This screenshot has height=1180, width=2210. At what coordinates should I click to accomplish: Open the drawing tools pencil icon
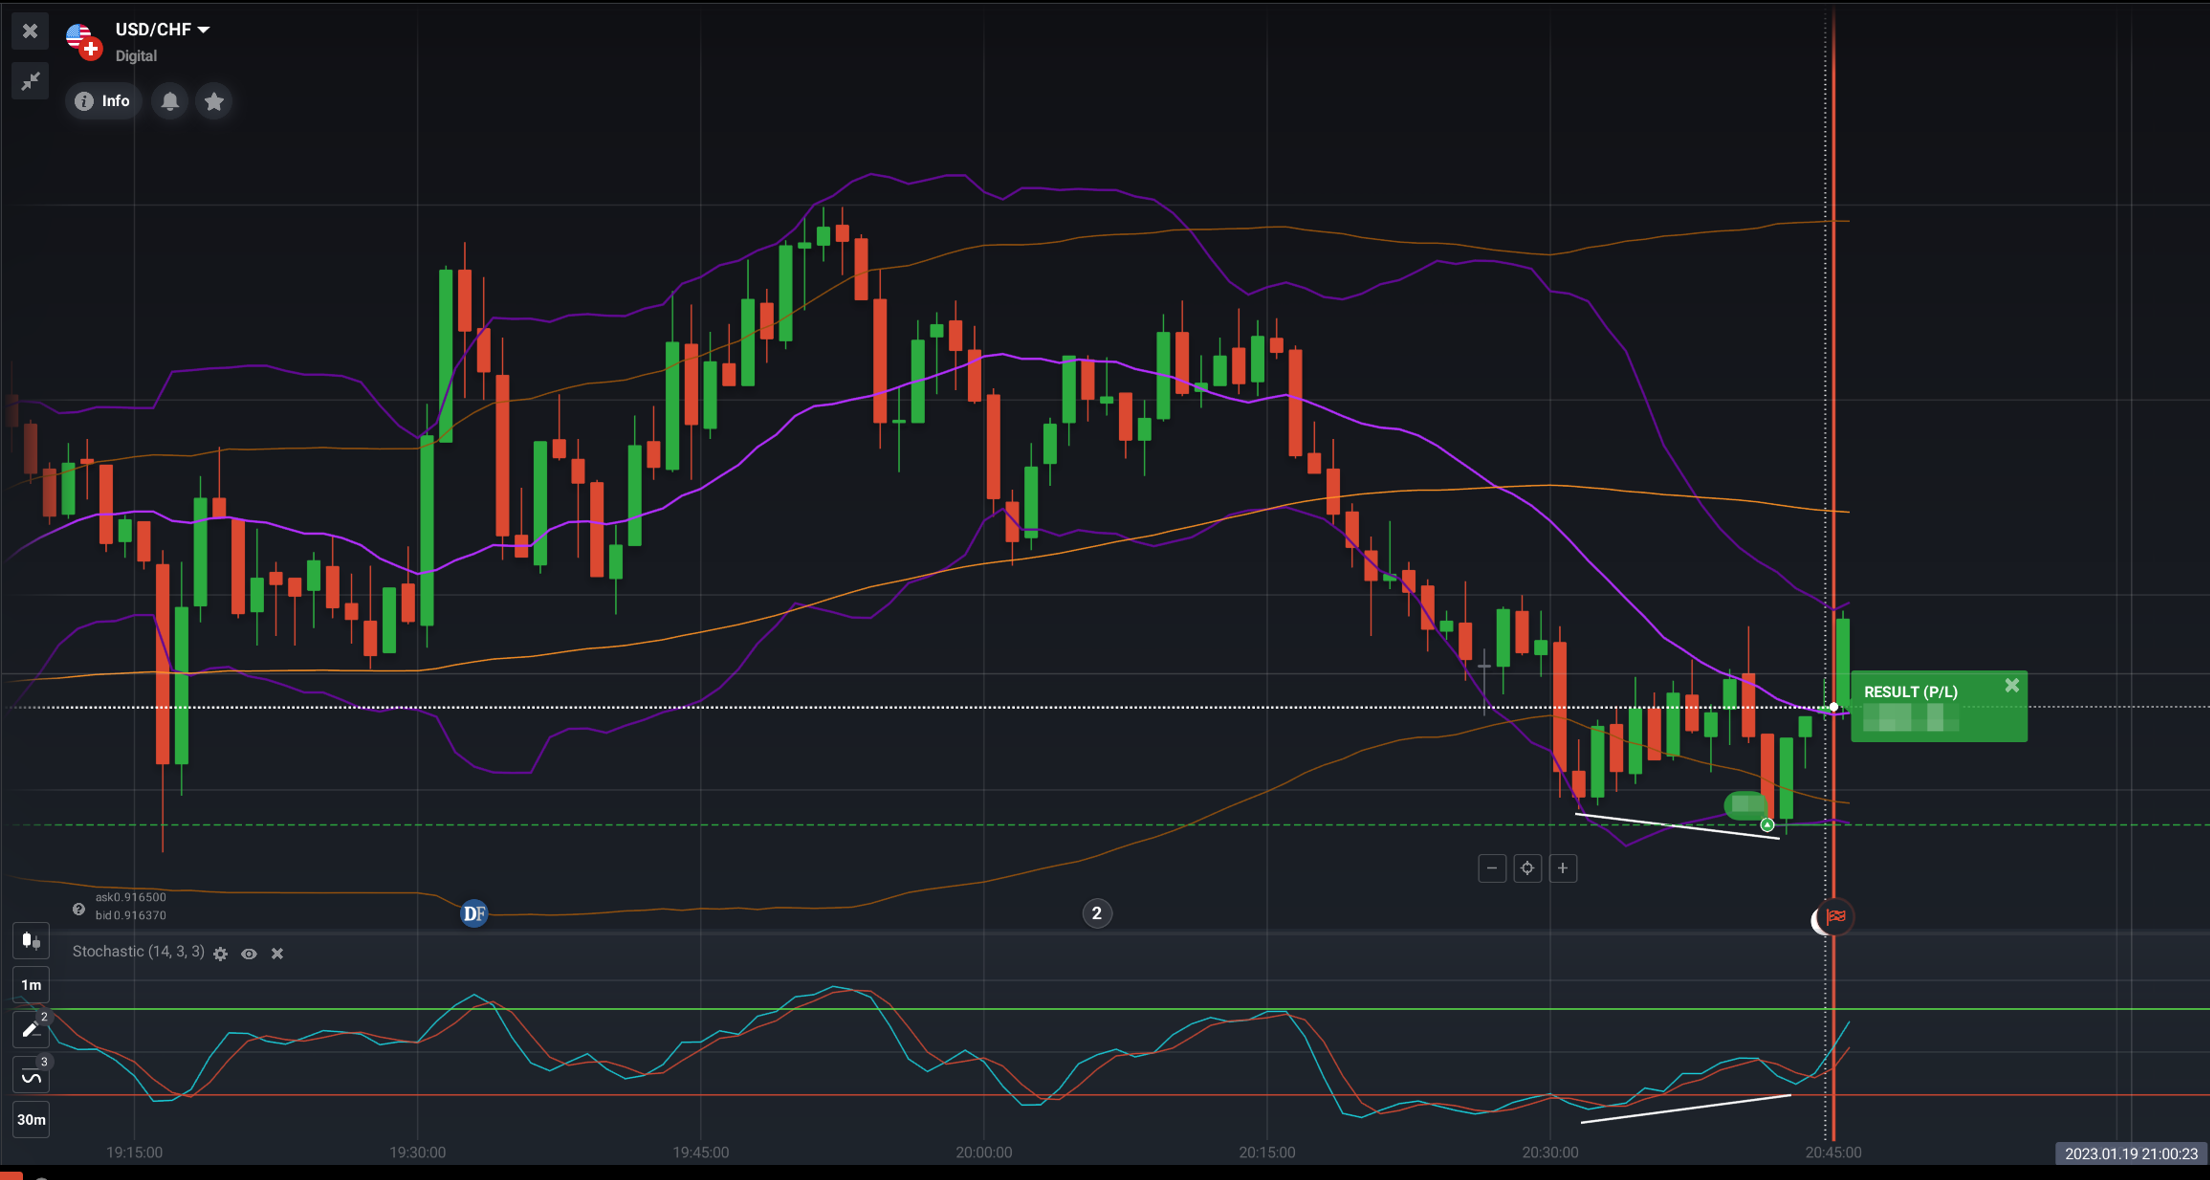point(31,1030)
